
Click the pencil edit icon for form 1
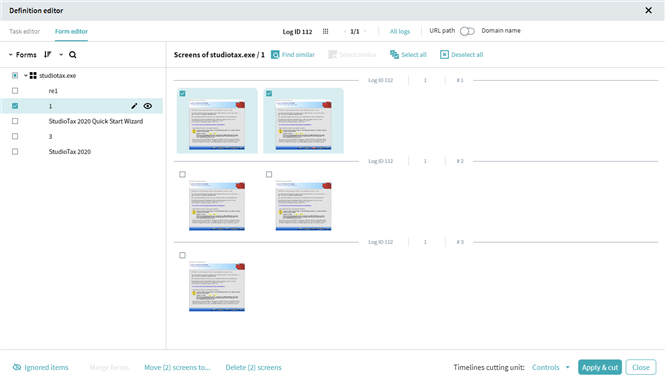134,106
